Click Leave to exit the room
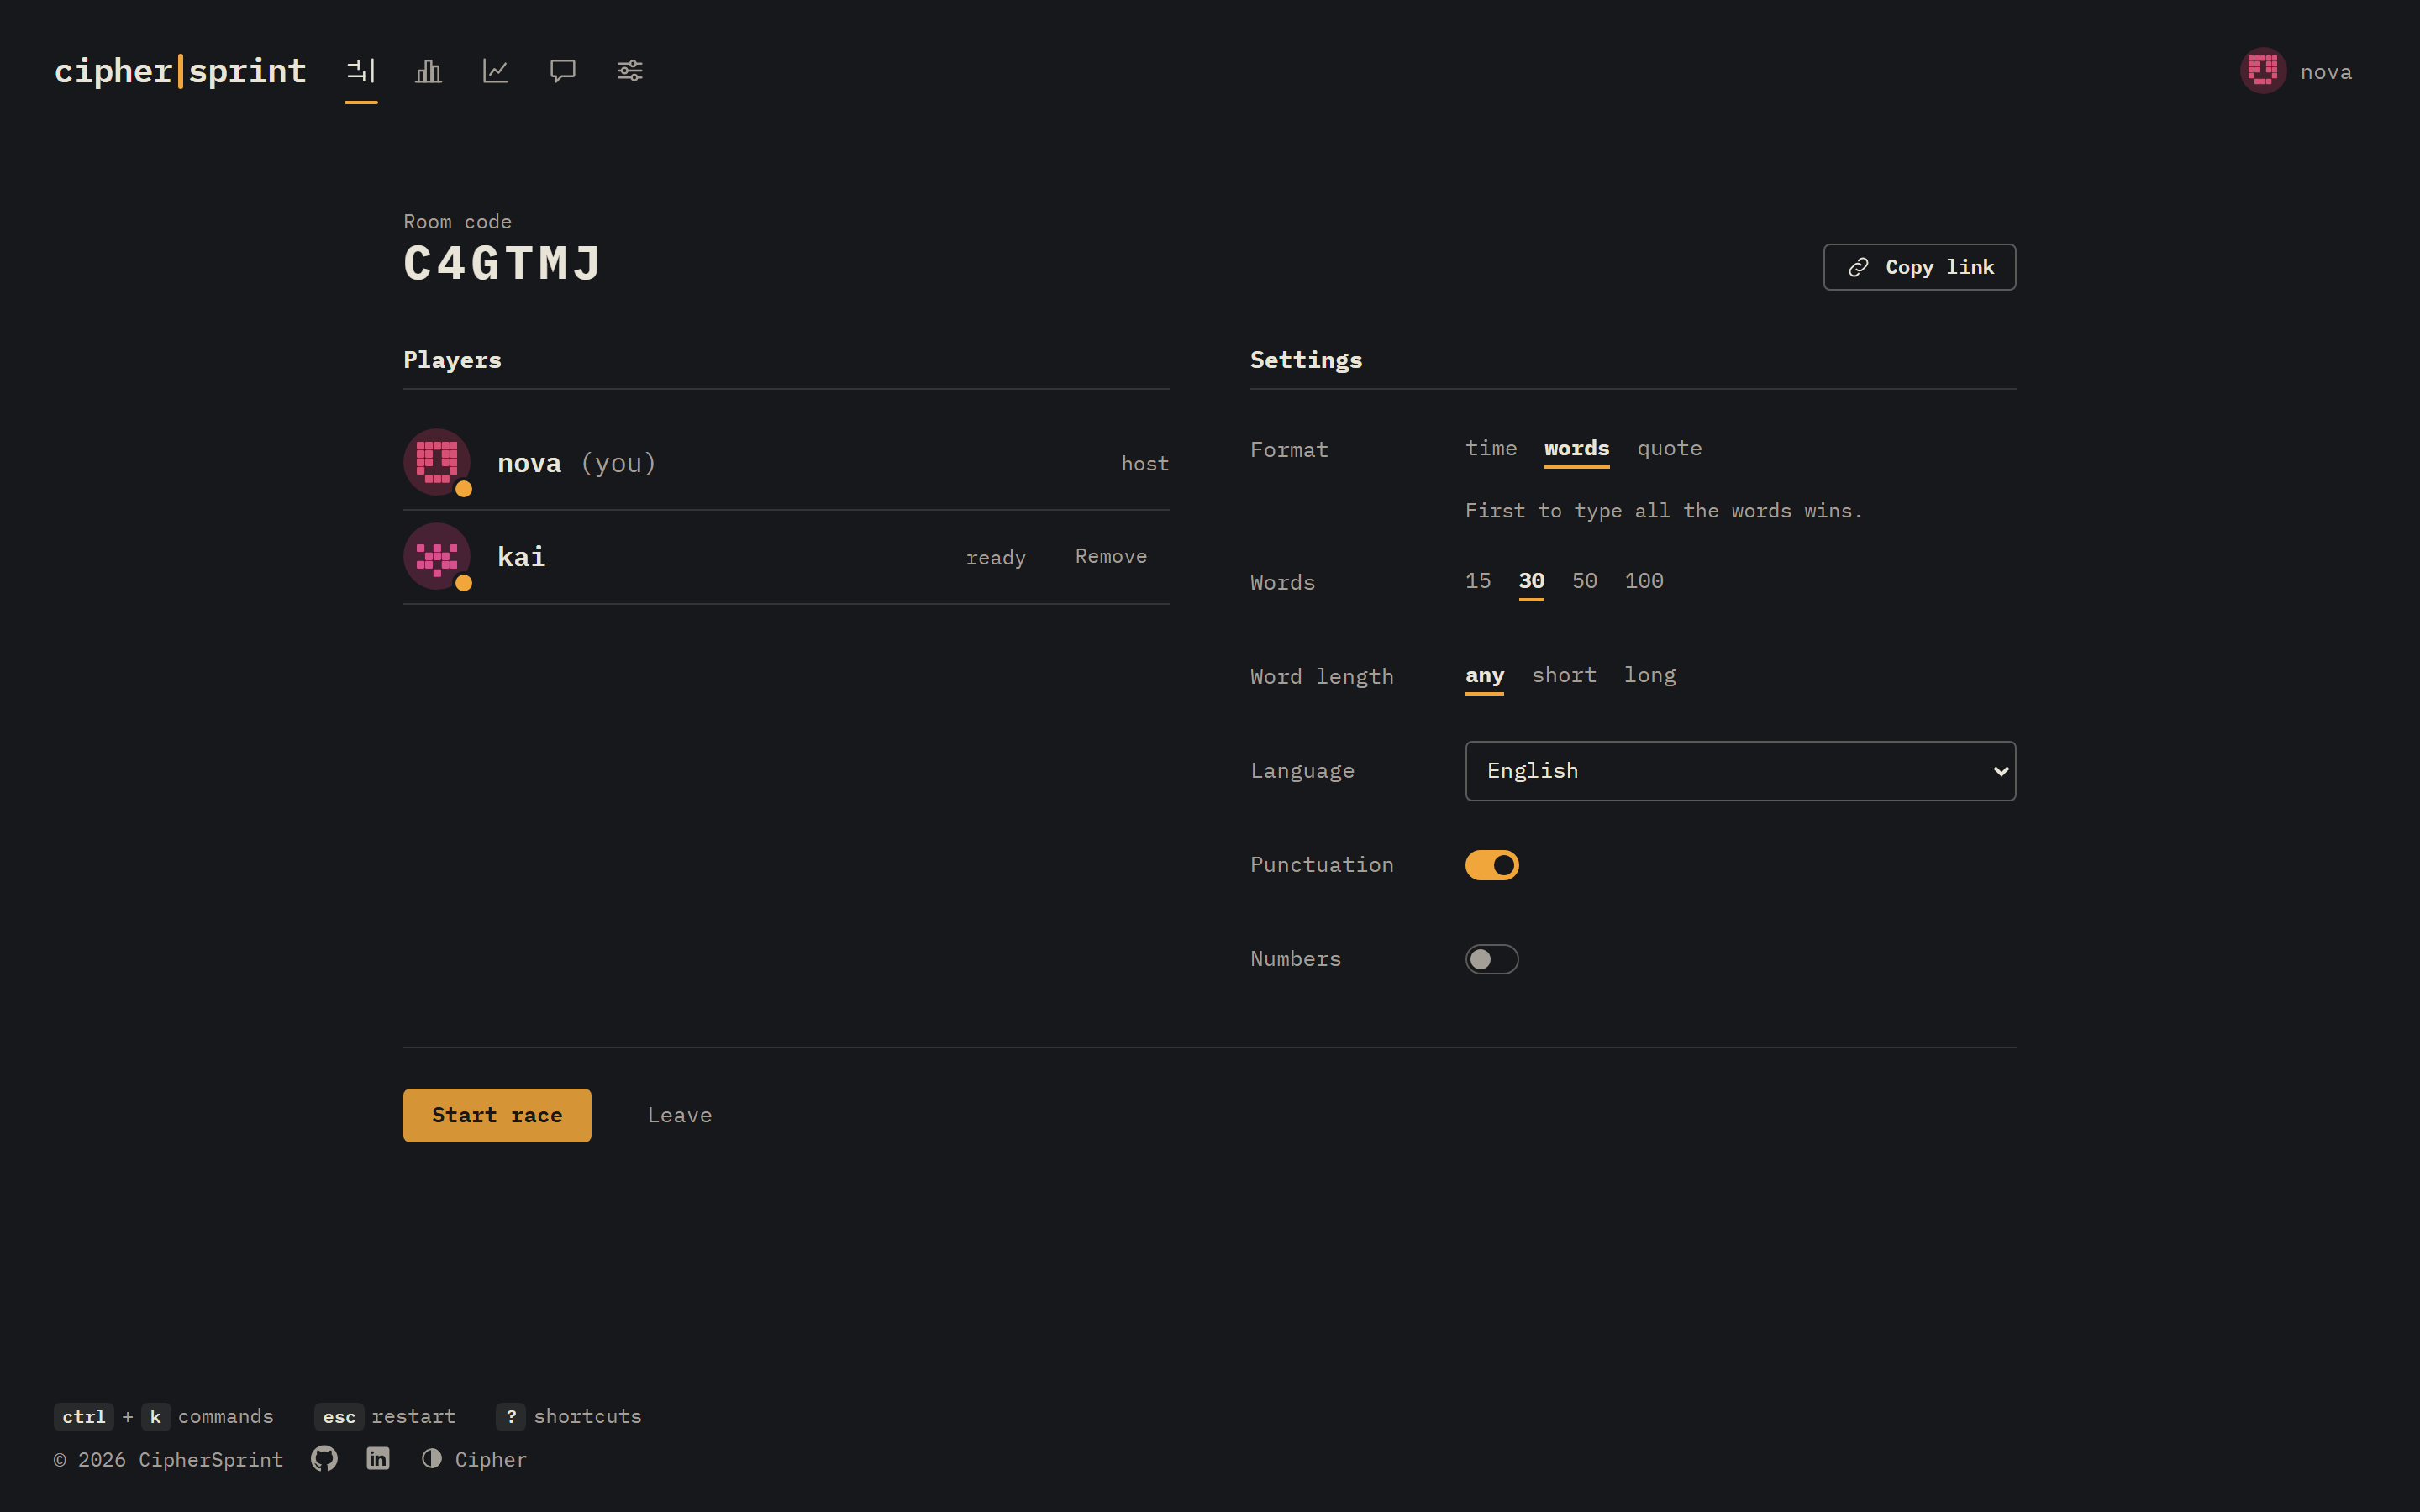The width and height of the screenshot is (2420, 1512). click(680, 1115)
